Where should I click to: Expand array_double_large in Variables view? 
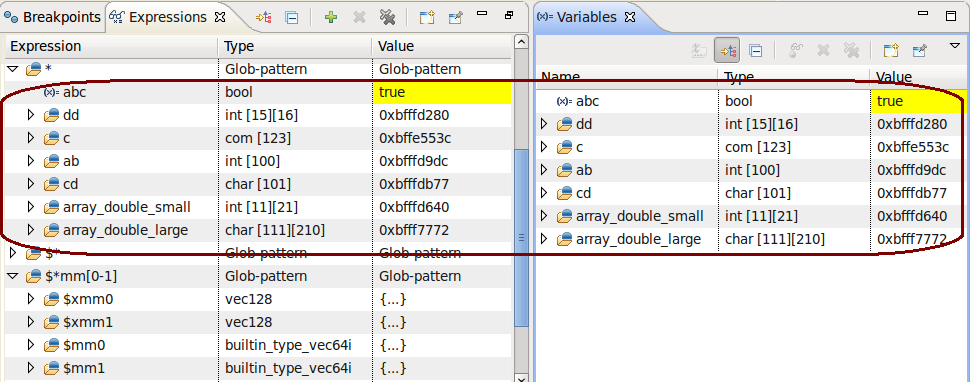coord(544,239)
